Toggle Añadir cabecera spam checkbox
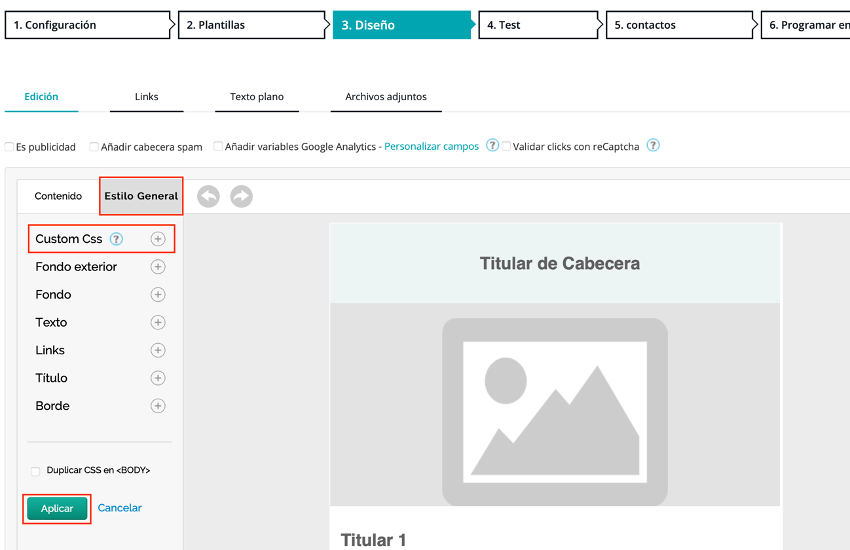850x550 pixels. 94,147
